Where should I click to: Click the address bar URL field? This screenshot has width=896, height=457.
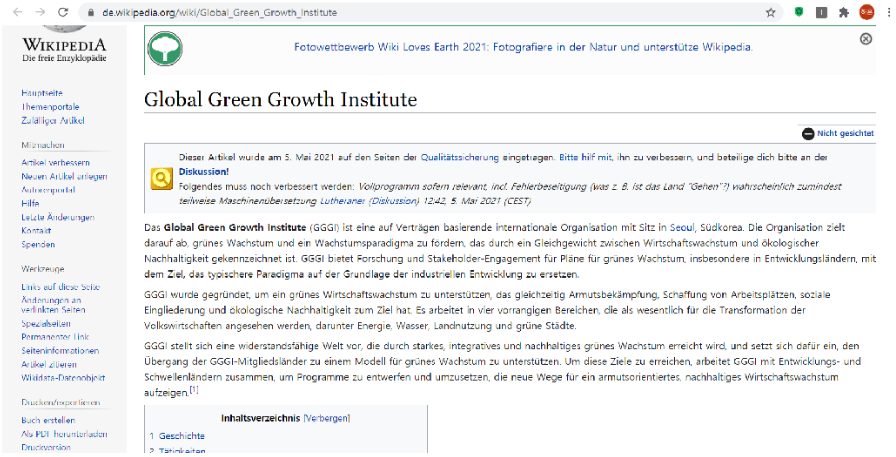point(429,13)
